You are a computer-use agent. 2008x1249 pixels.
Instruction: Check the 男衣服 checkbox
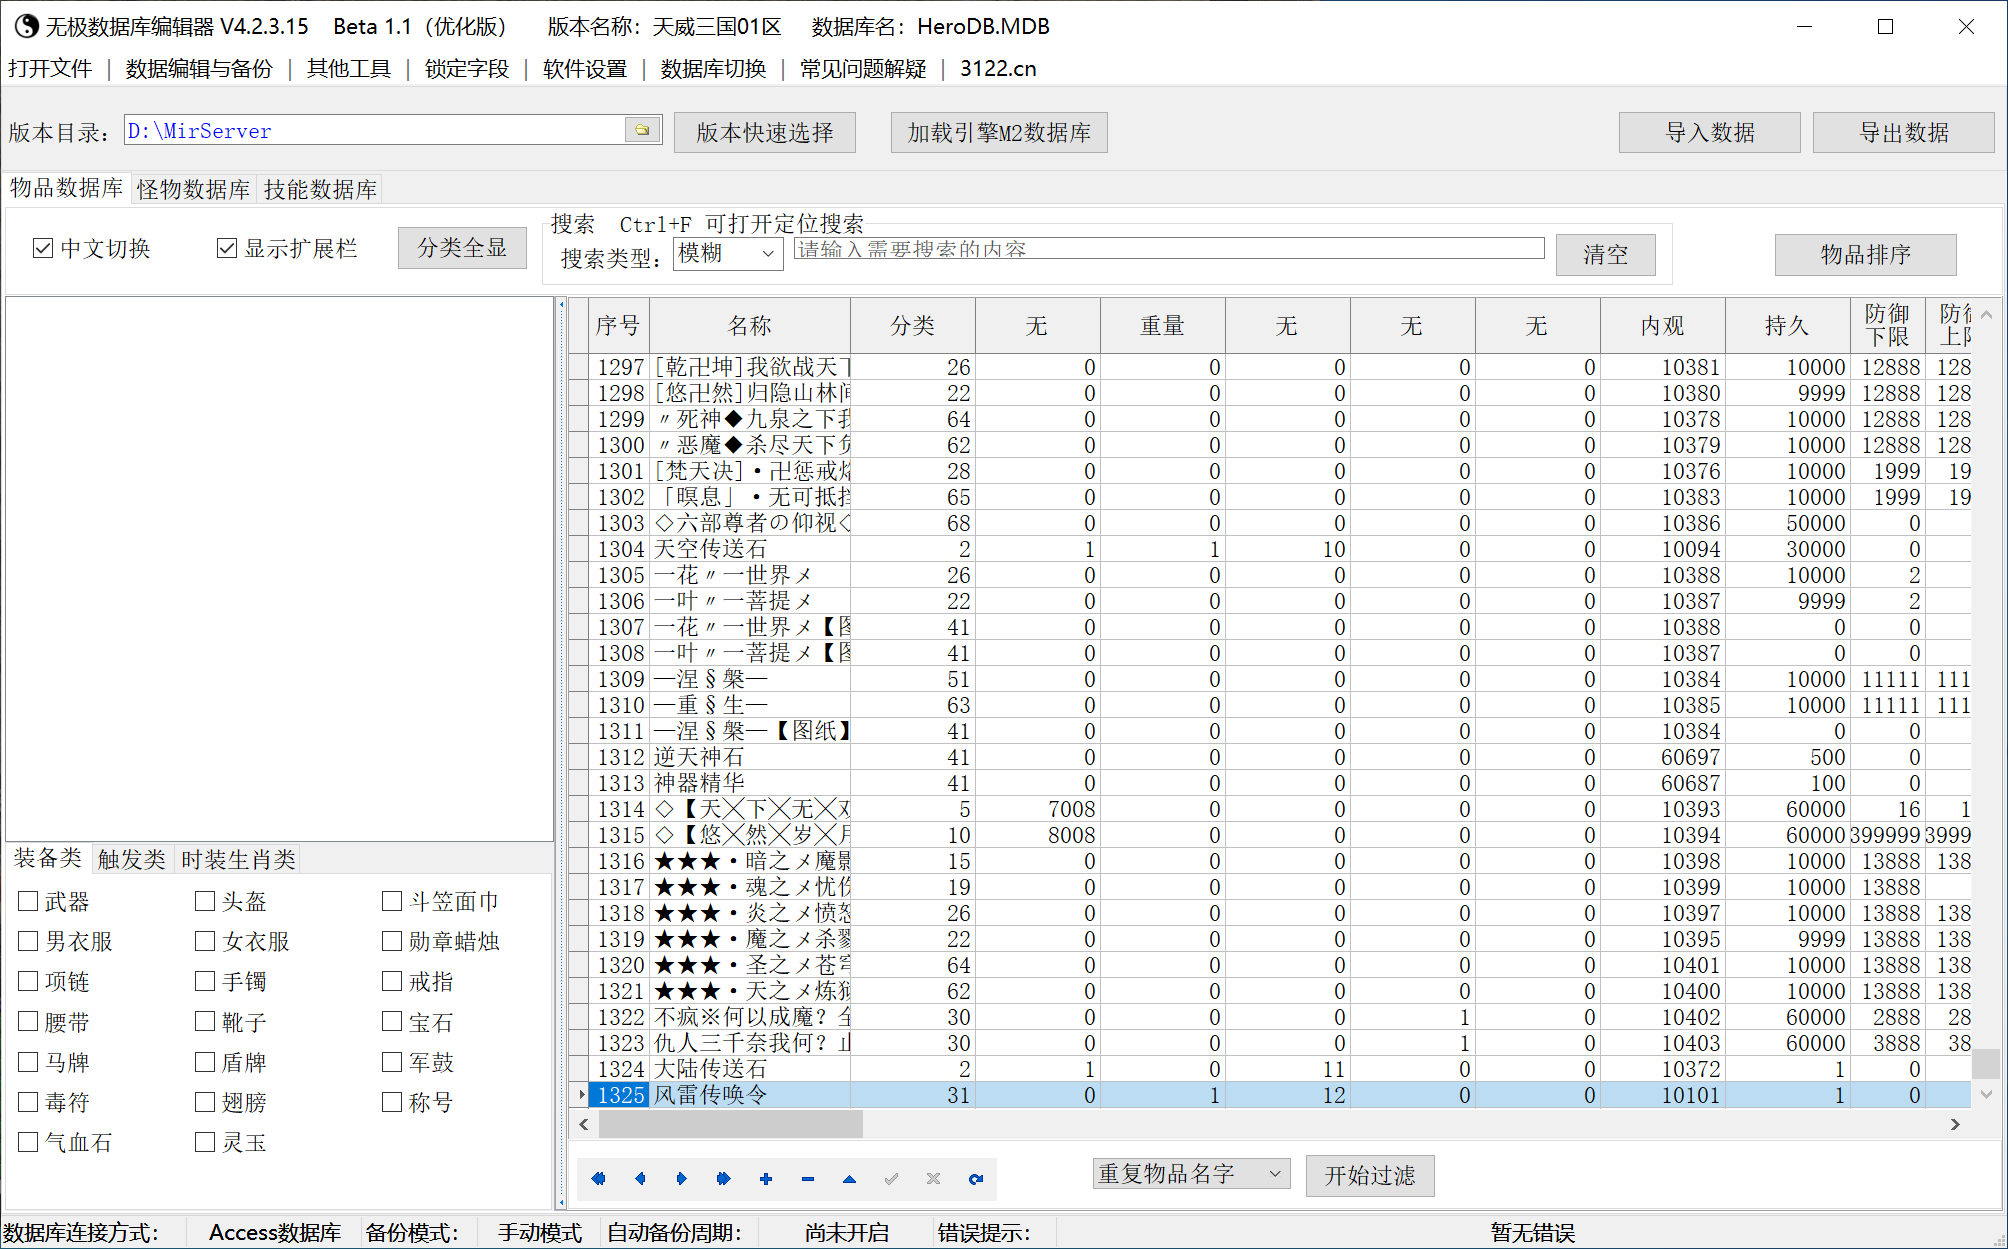tap(28, 941)
